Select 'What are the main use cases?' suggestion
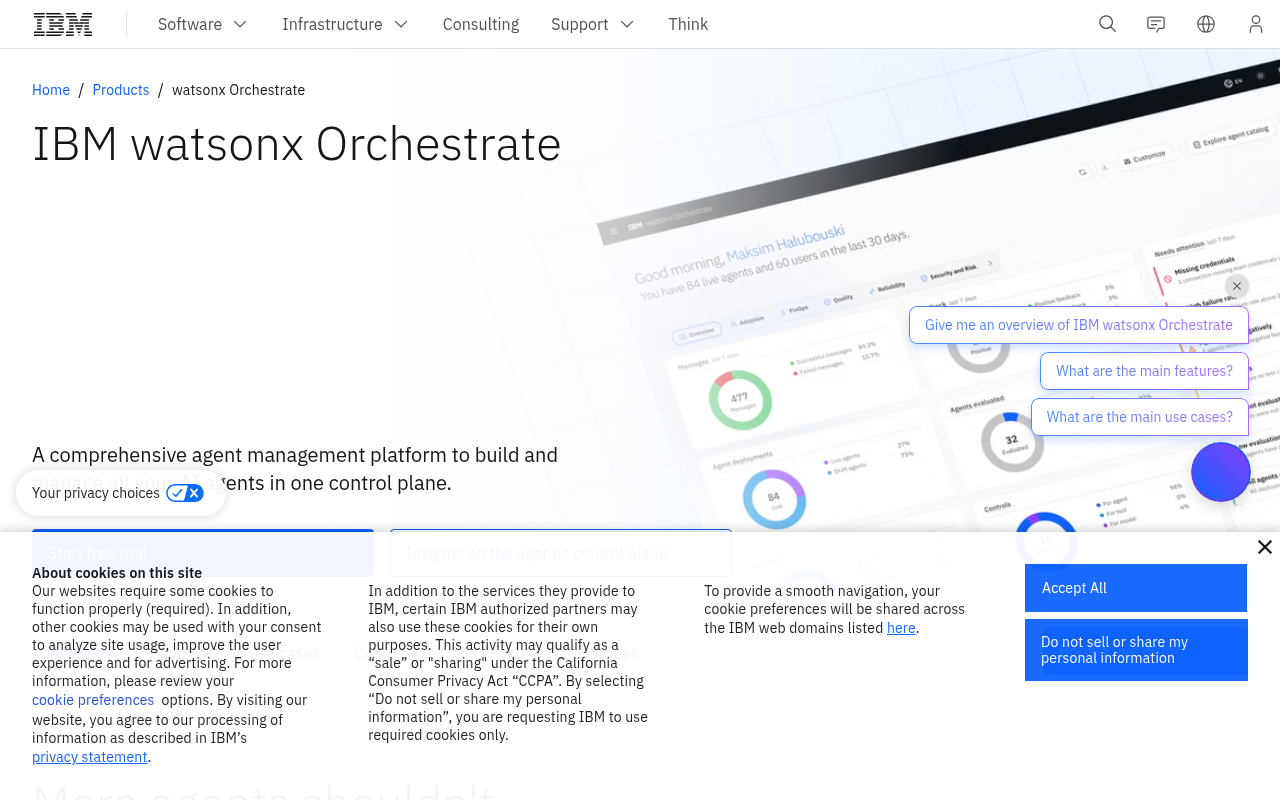The image size is (1280, 800). click(x=1140, y=417)
